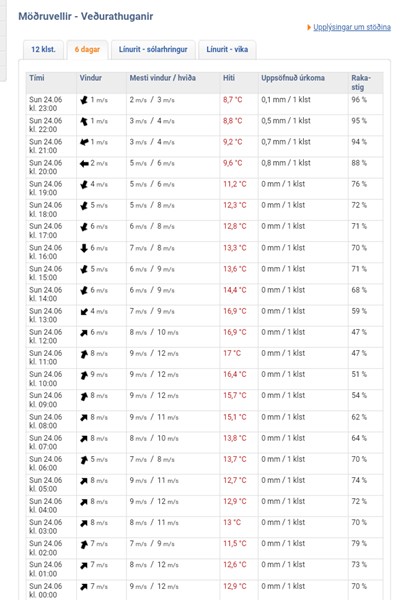Switch to Línurit - sólarhringur tab
403x600 pixels.
153,50
